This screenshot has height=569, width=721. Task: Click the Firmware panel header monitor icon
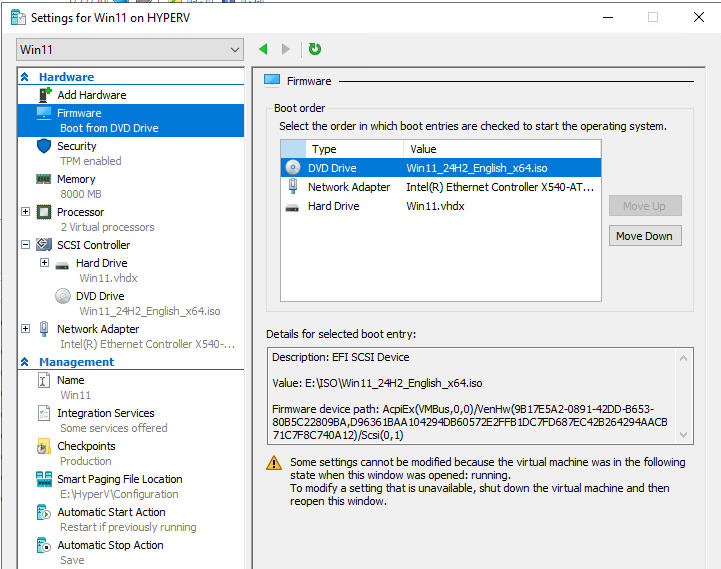[x=272, y=80]
